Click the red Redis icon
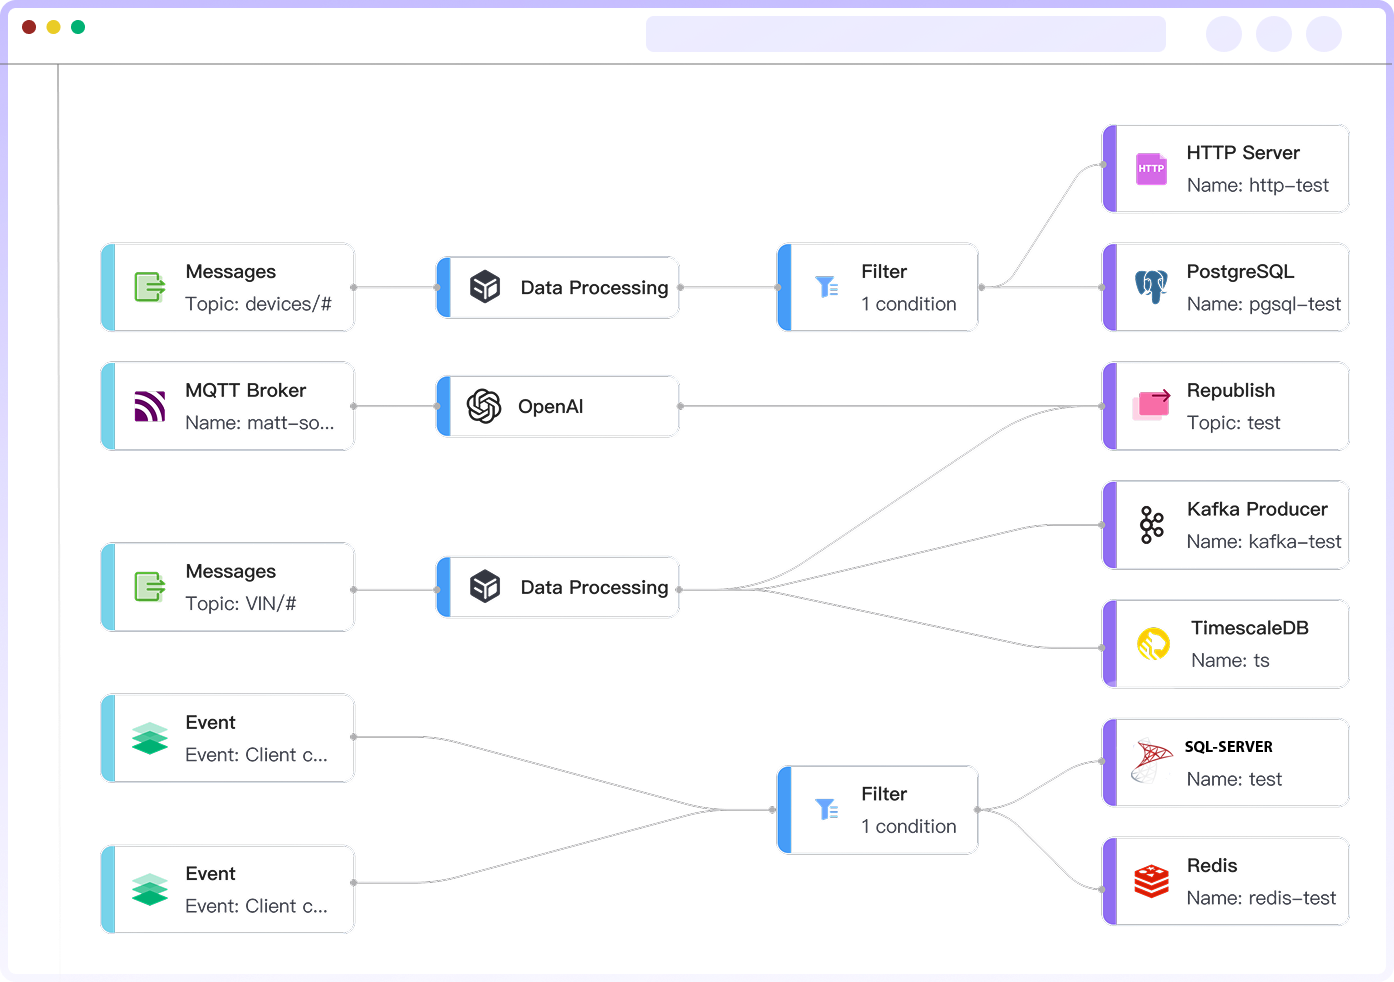Viewport: 1394px width, 982px height. [1151, 881]
